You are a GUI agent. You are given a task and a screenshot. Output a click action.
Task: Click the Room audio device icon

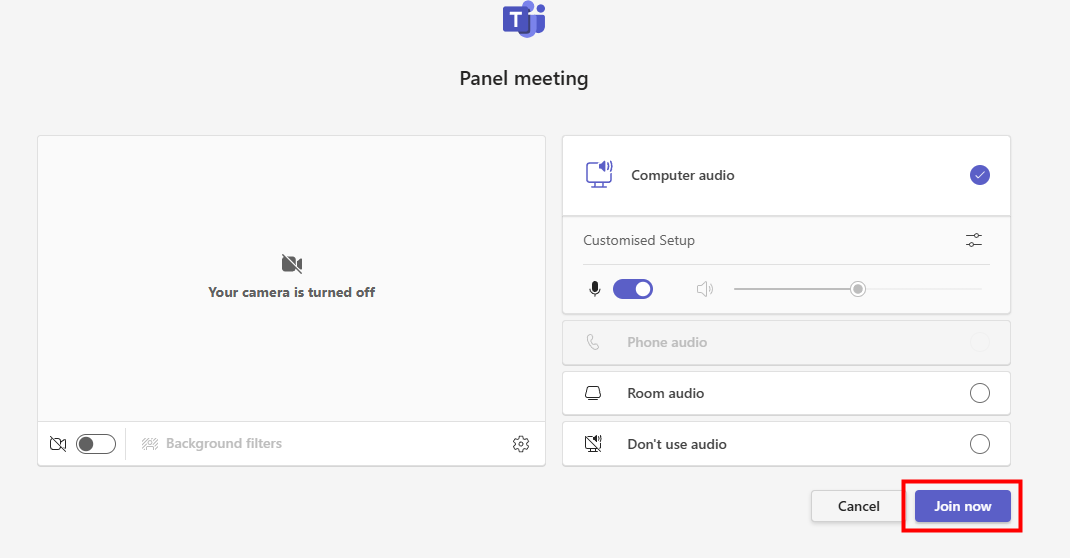[593, 393]
